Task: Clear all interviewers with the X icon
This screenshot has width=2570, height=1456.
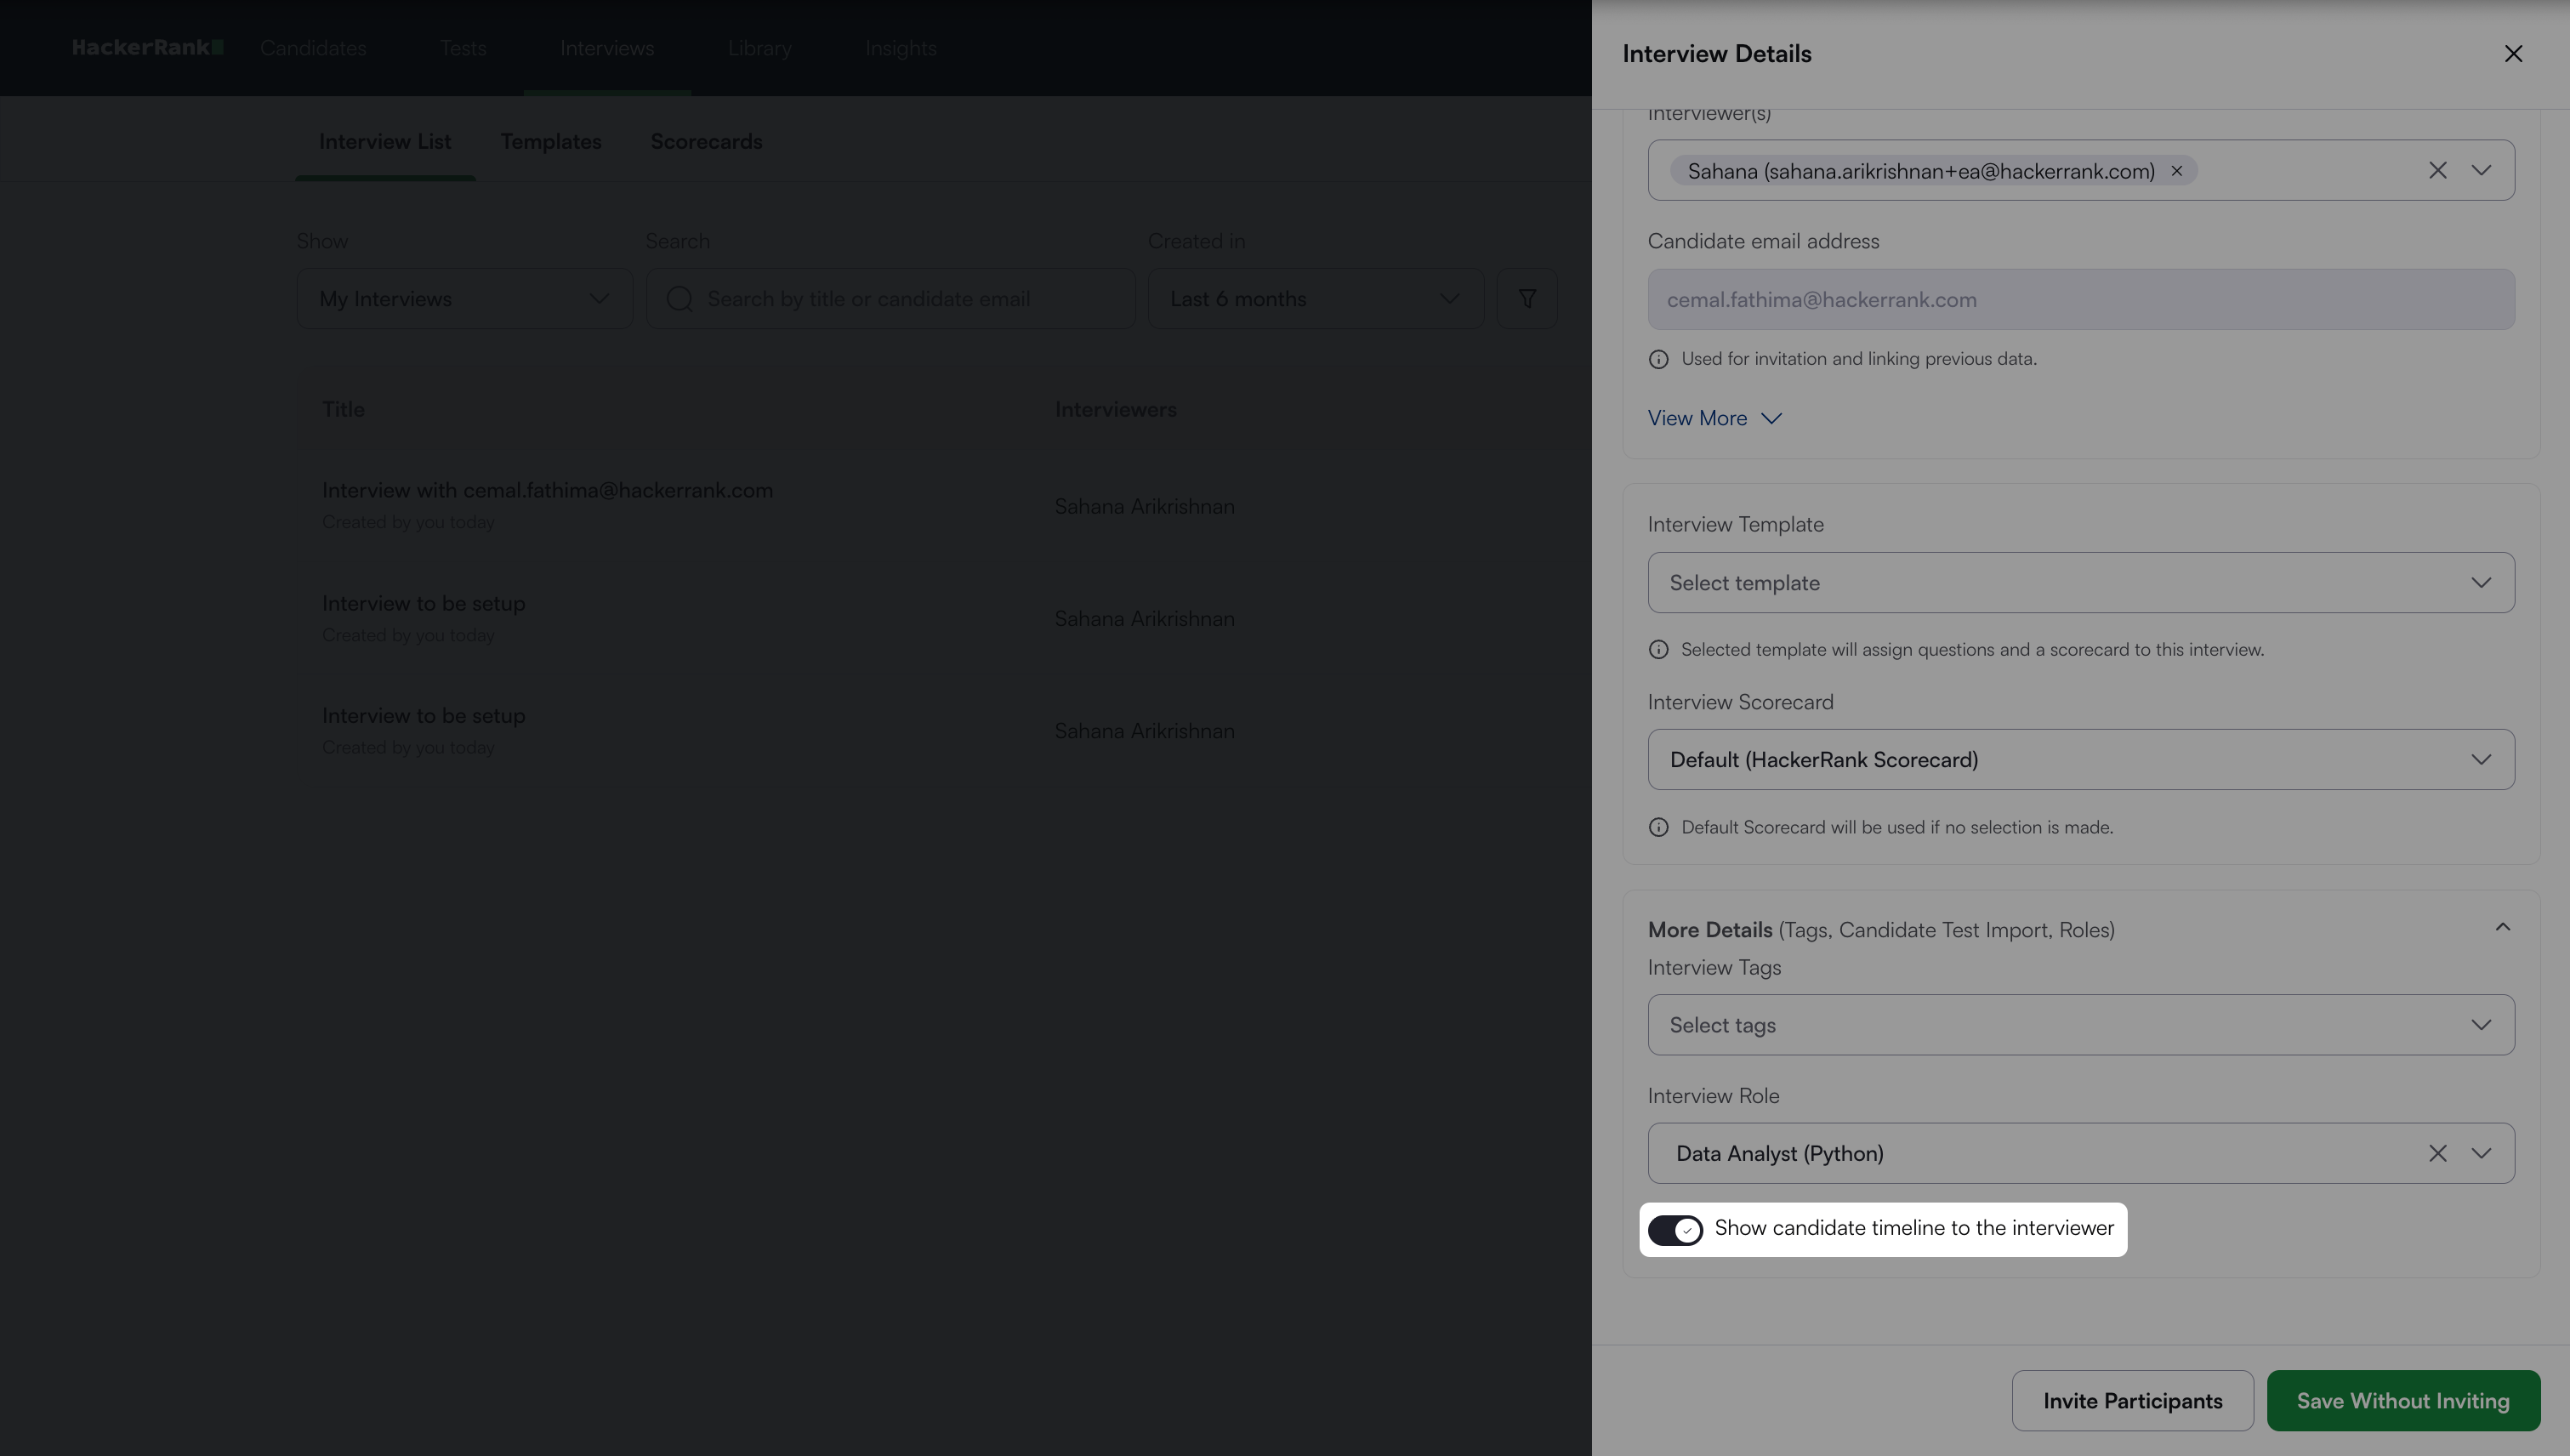Action: pyautogui.click(x=2437, y=171)
